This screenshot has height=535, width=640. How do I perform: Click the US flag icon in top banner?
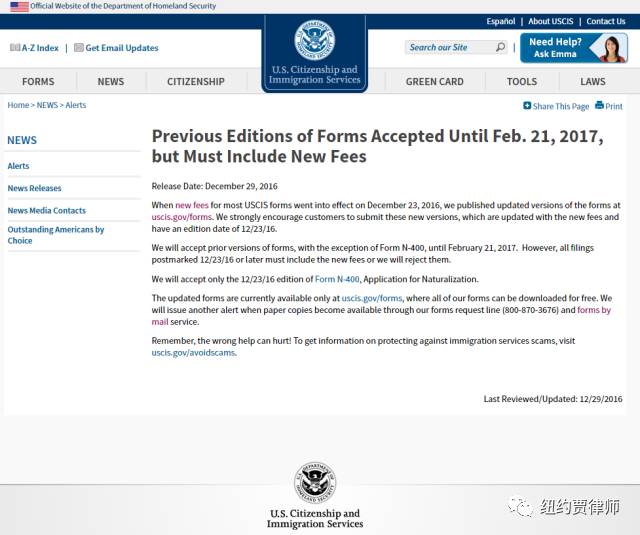click(x=19, y=7)
